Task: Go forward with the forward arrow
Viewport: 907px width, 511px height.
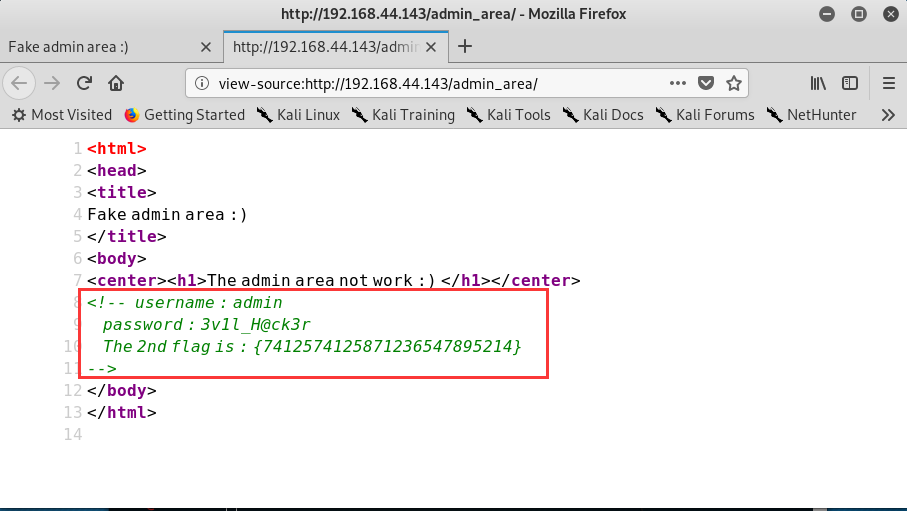Action: pyautogui.click(x=52, y=83)
